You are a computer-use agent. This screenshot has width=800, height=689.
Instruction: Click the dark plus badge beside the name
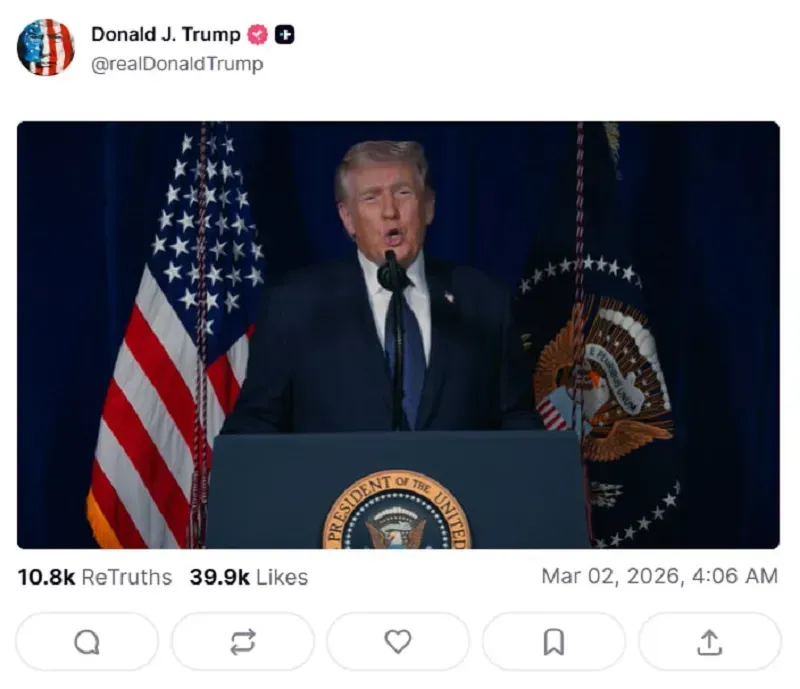coord(285,35)
